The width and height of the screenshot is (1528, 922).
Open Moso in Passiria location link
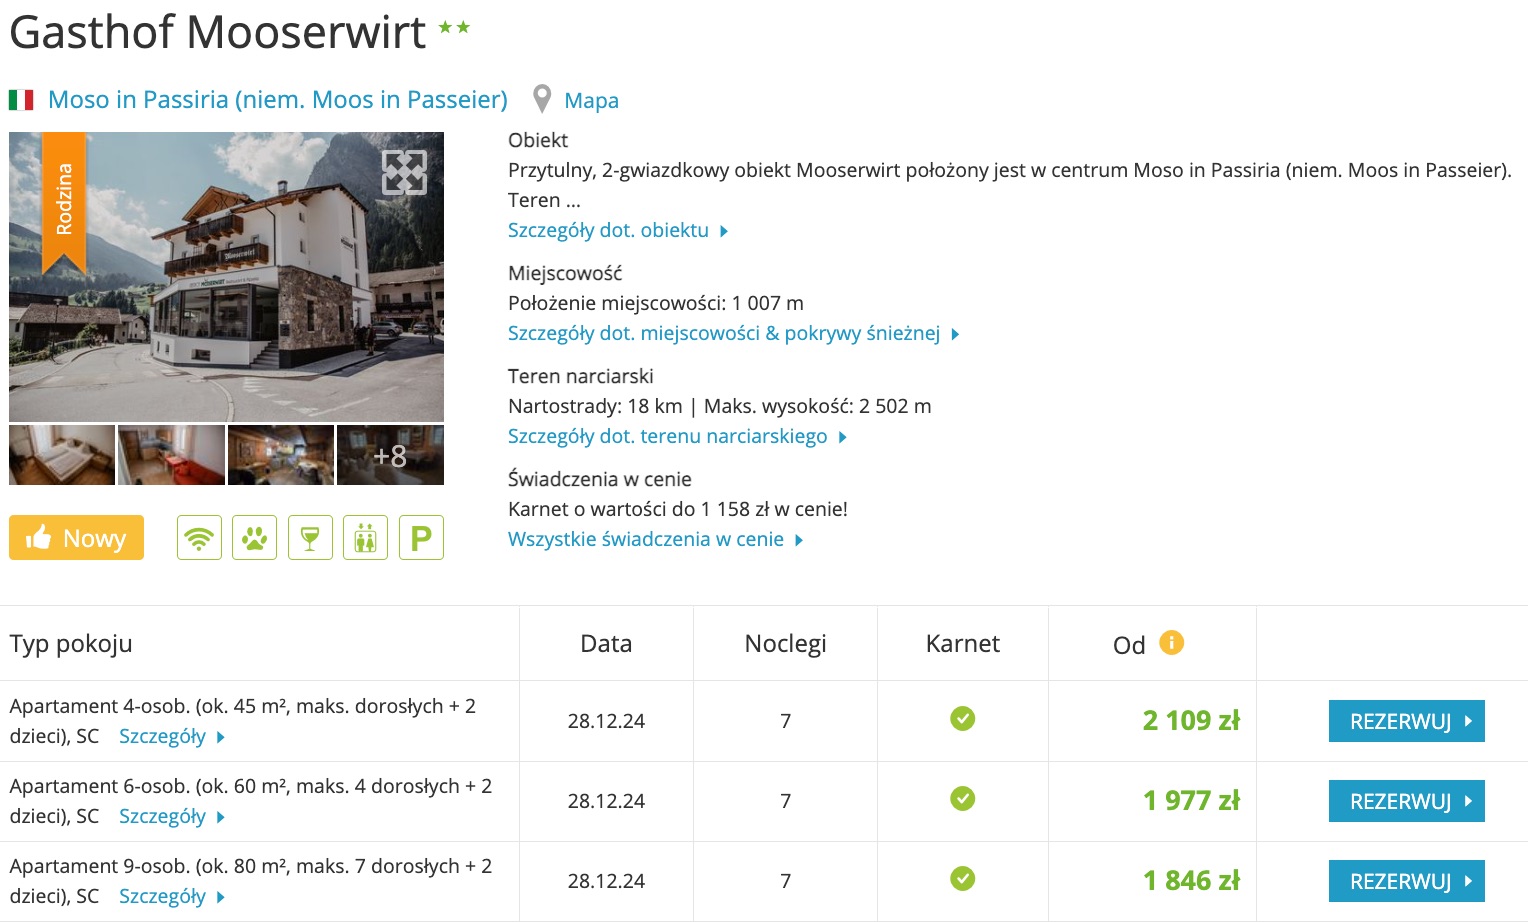tap(278, 100)
